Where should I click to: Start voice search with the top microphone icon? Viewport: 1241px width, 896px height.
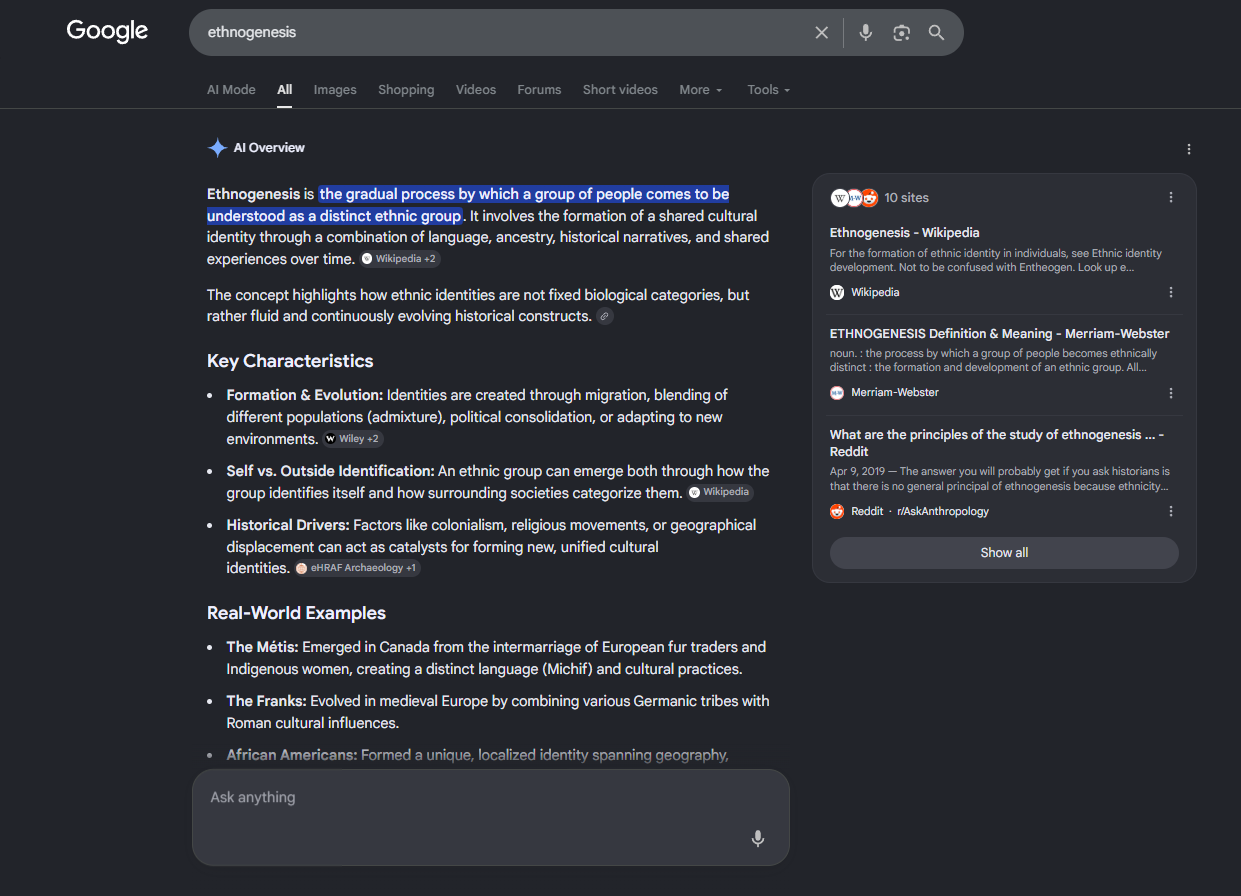pyautogui.click(x=866, y=33)
